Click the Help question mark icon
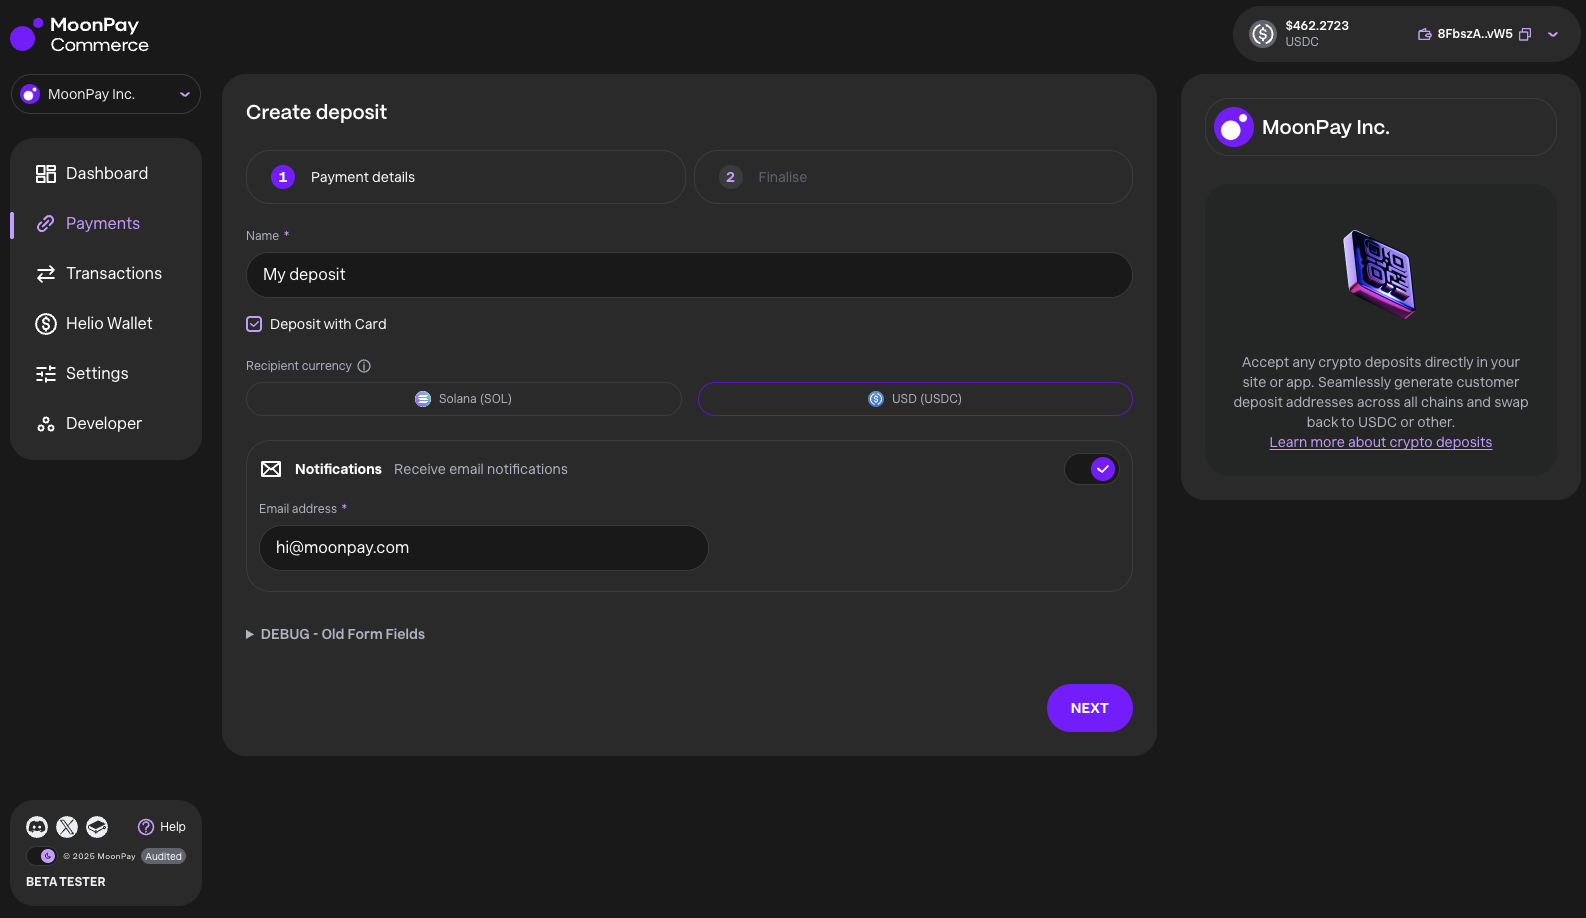 [146, 827]
